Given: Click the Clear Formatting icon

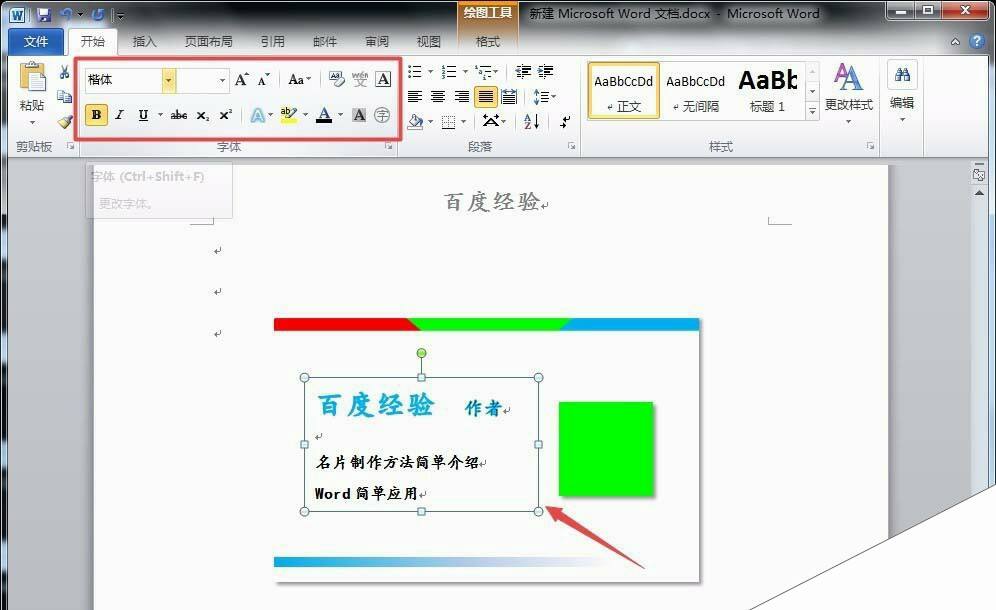Looking at the screenshot, I should [x=337, y=79].
